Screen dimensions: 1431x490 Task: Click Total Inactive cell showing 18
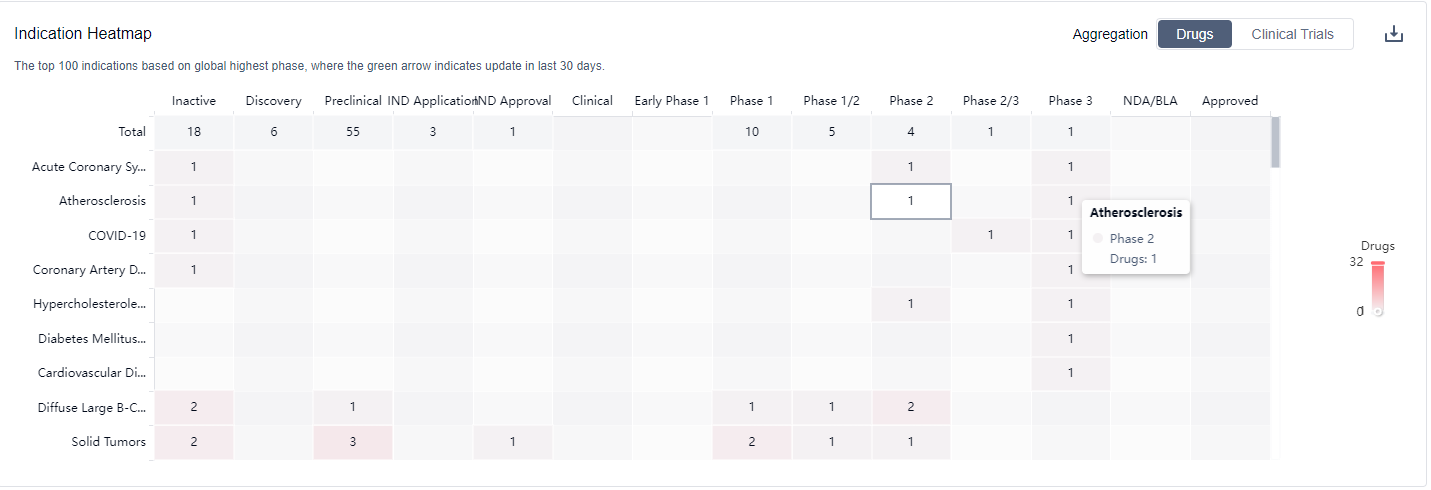pyautogui.click(x=193, y=132)
